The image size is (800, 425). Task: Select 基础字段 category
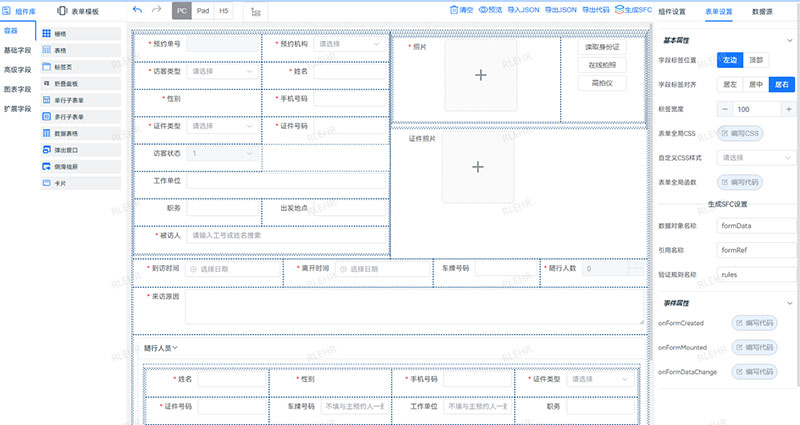(x=17, y=50)
